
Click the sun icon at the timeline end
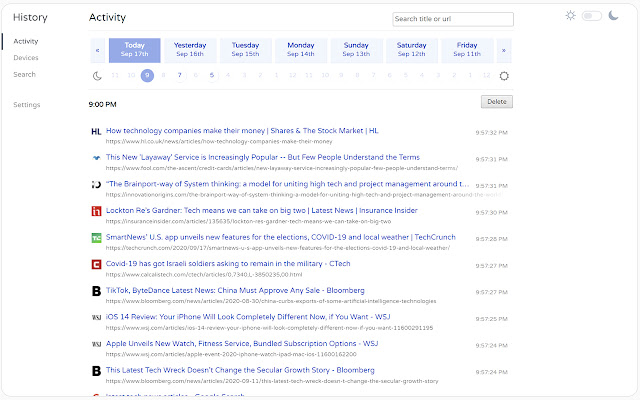[504, 75]
